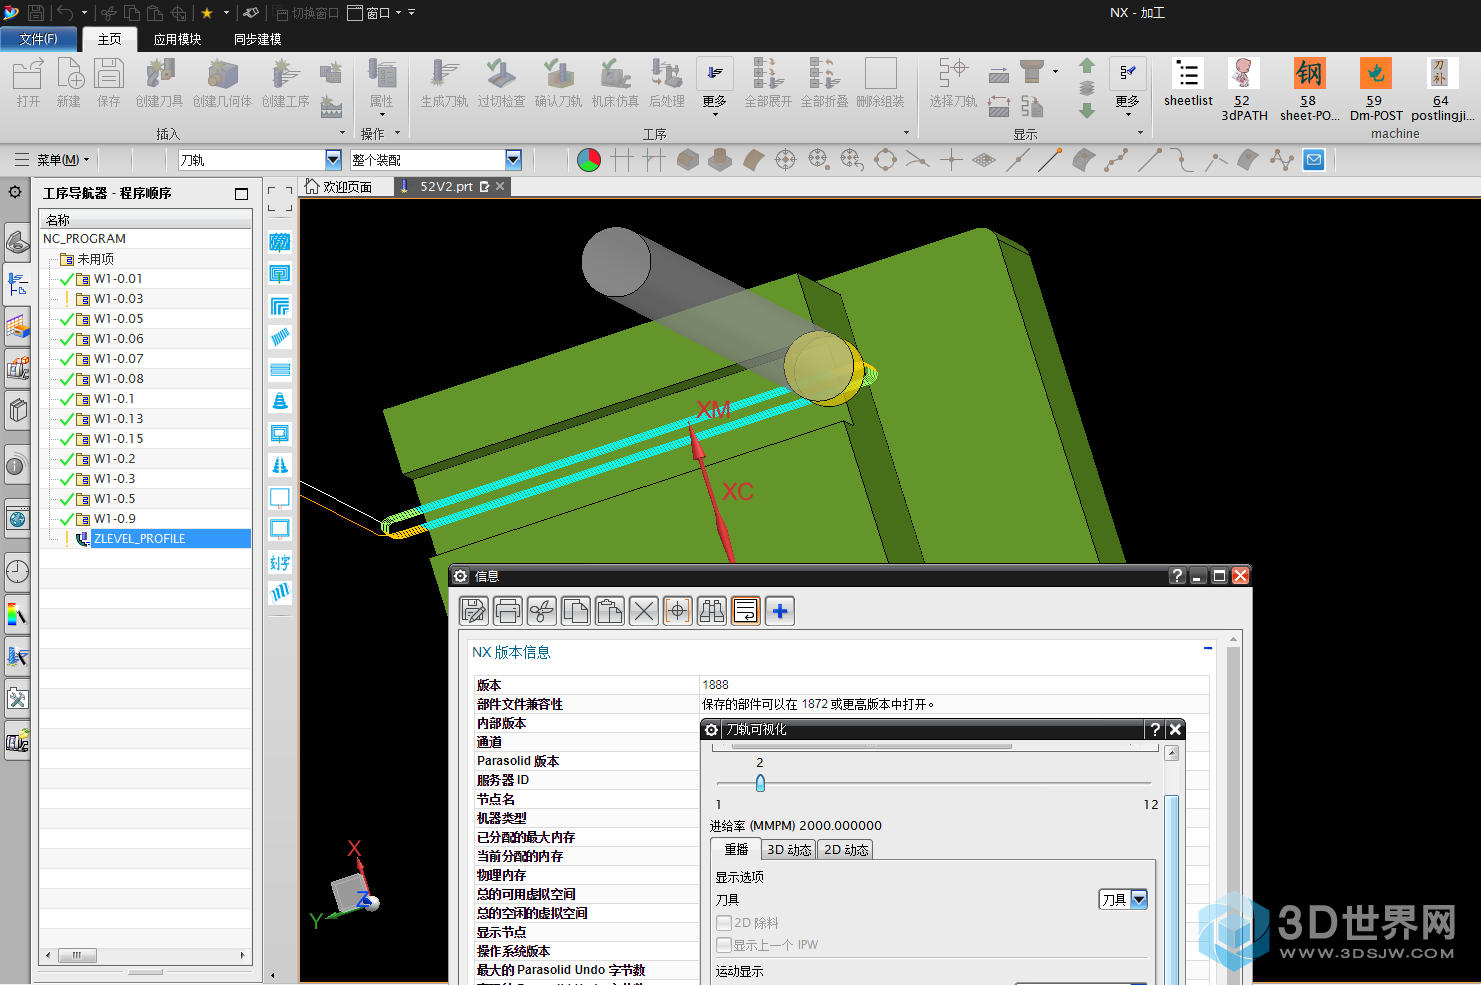Run 过切检查 gouge check icon
The image size is (1481, 985).
[501, 75]
